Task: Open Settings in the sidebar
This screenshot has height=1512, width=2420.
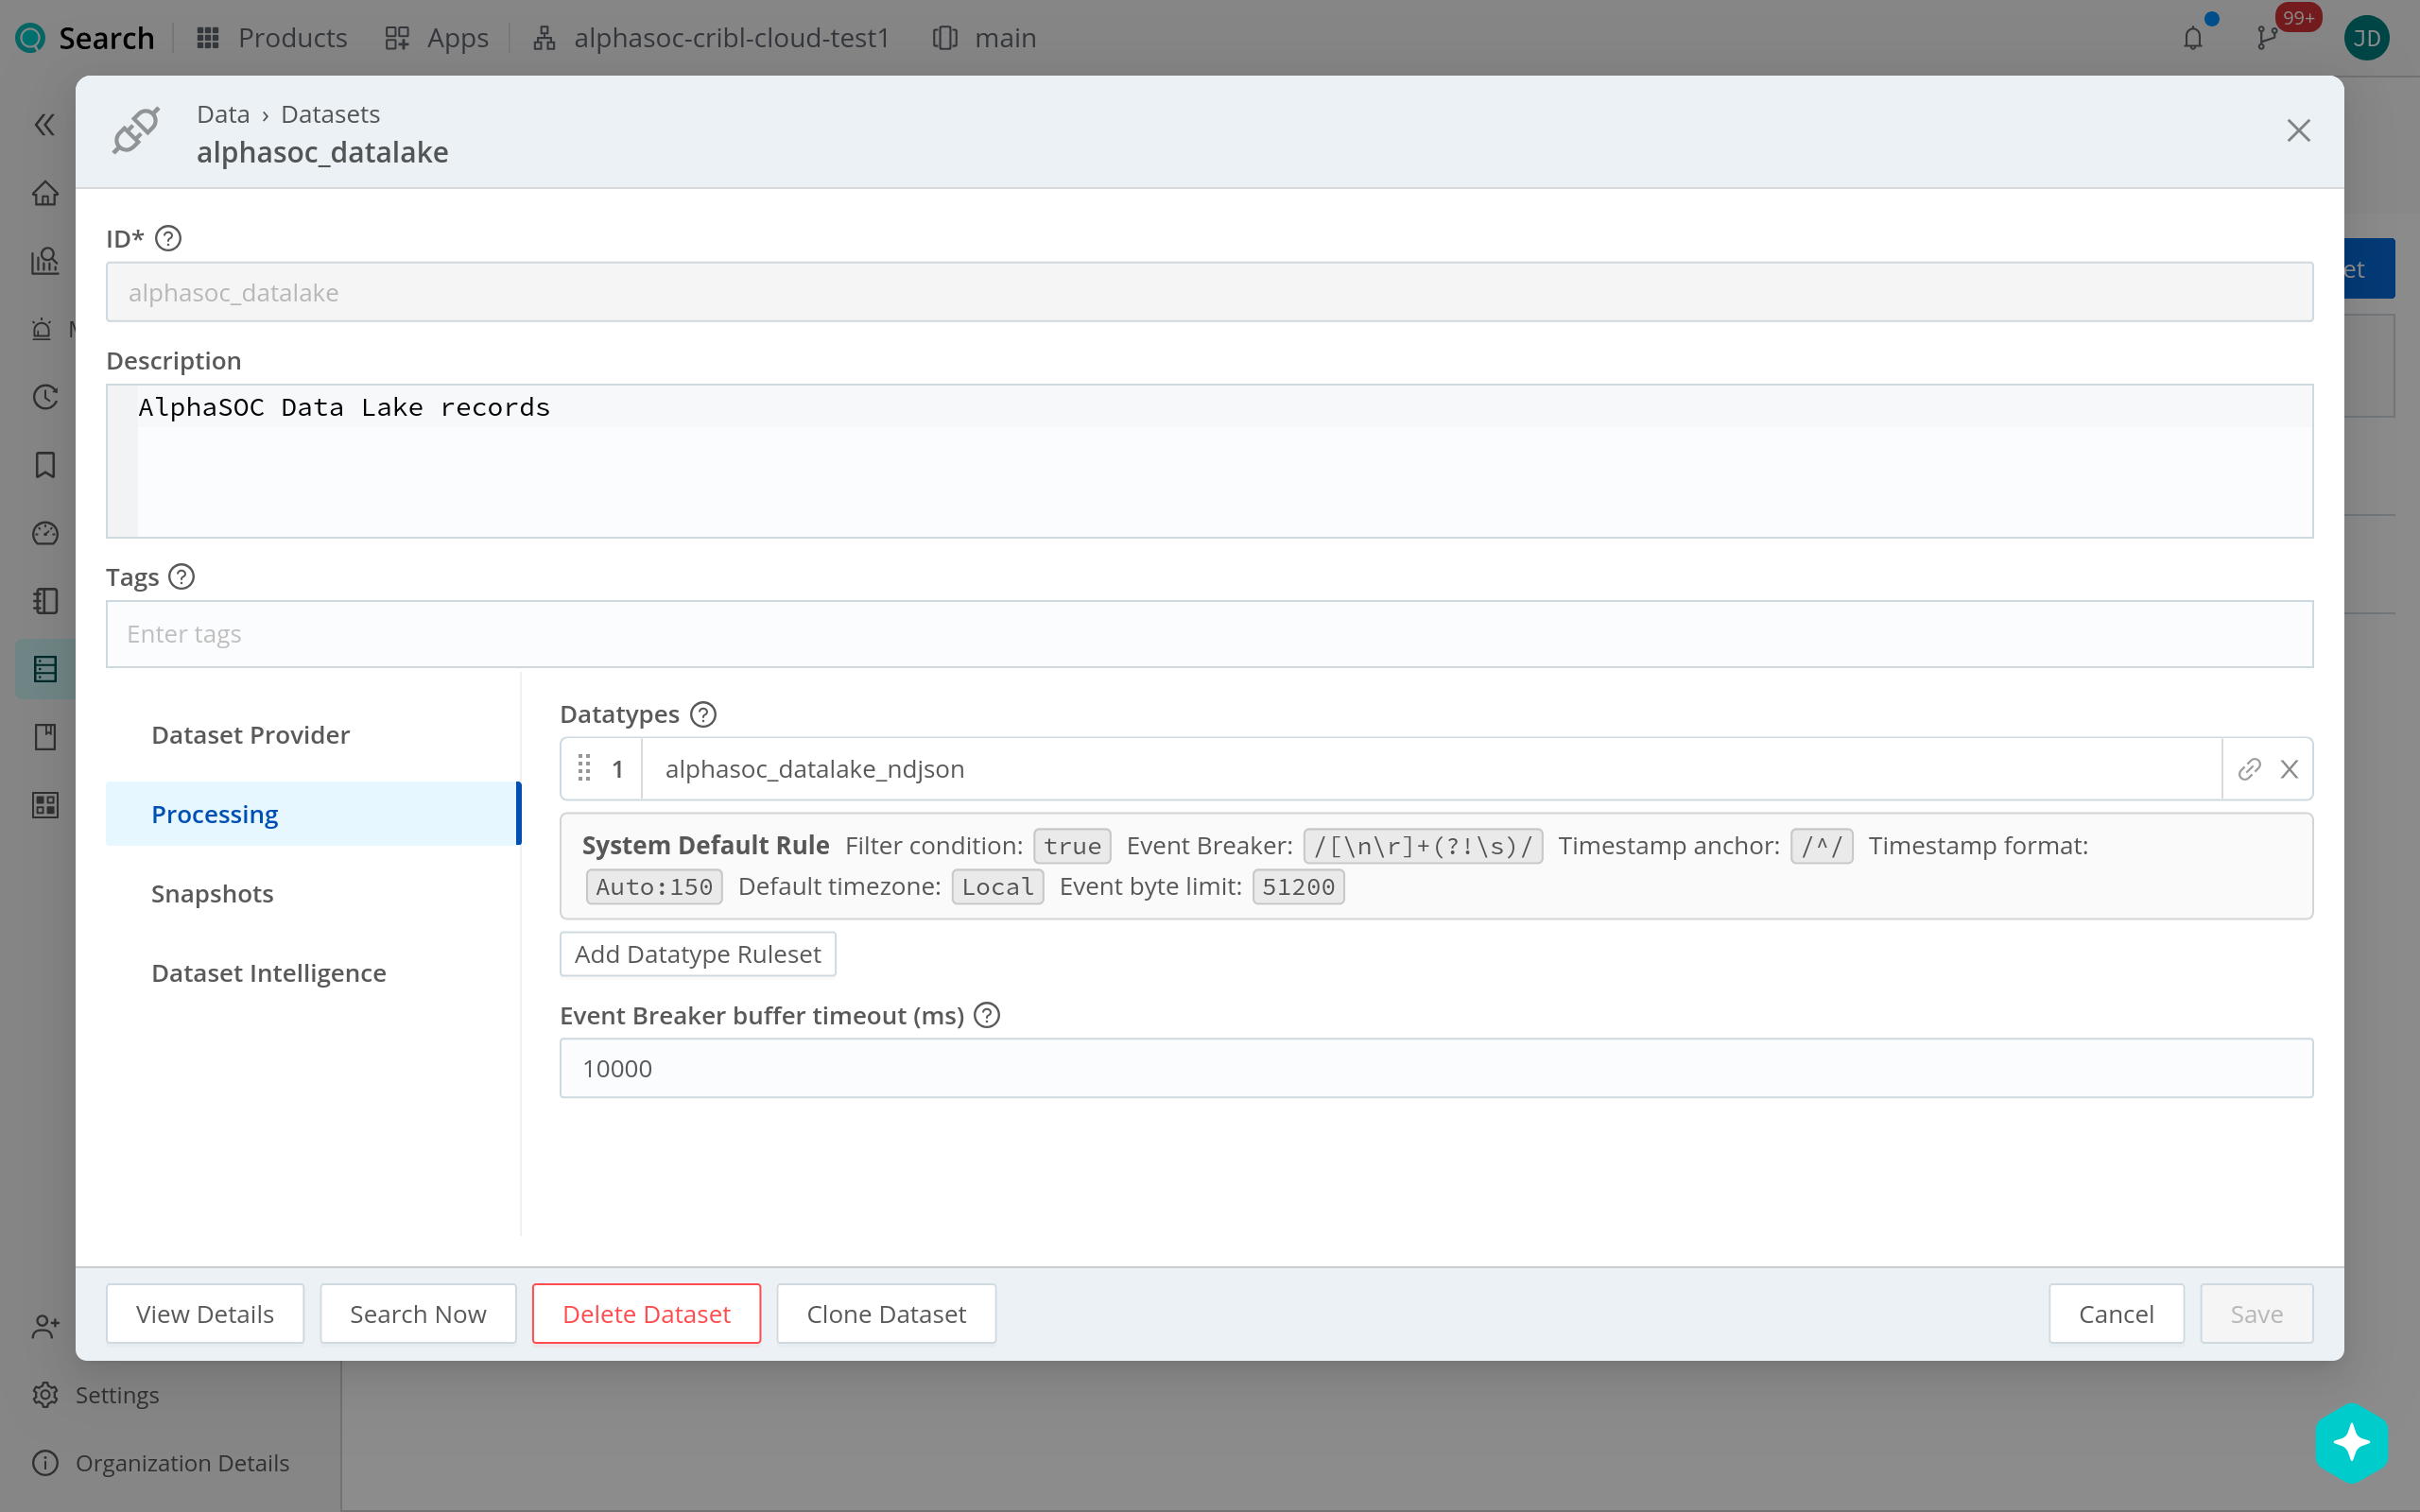Action: pos(96,1394)
